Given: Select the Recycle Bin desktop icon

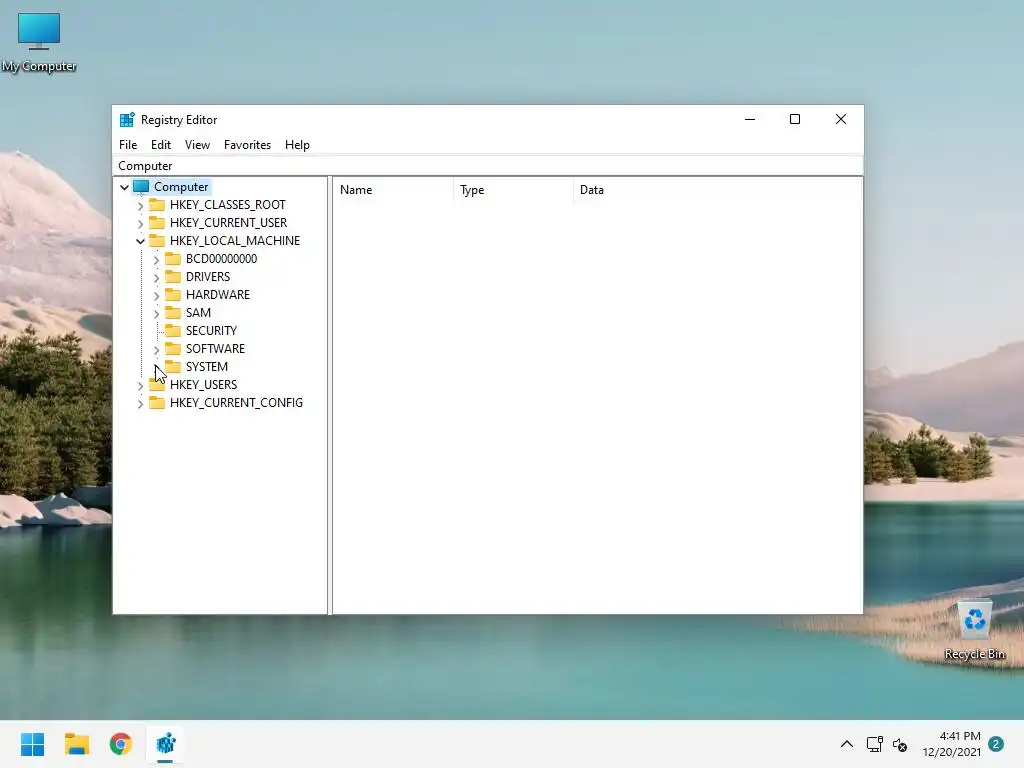Looking at the screenshot, I should click(974, 631).
